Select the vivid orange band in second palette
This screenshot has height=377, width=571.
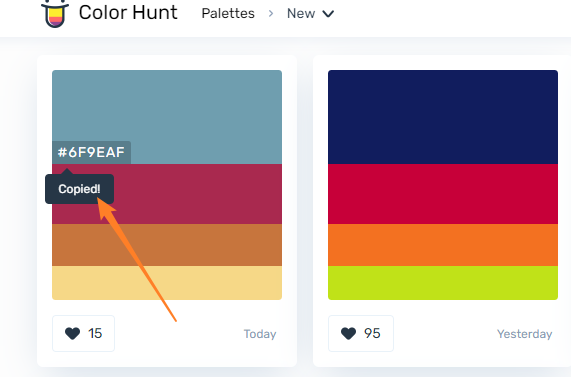[443, 245]
